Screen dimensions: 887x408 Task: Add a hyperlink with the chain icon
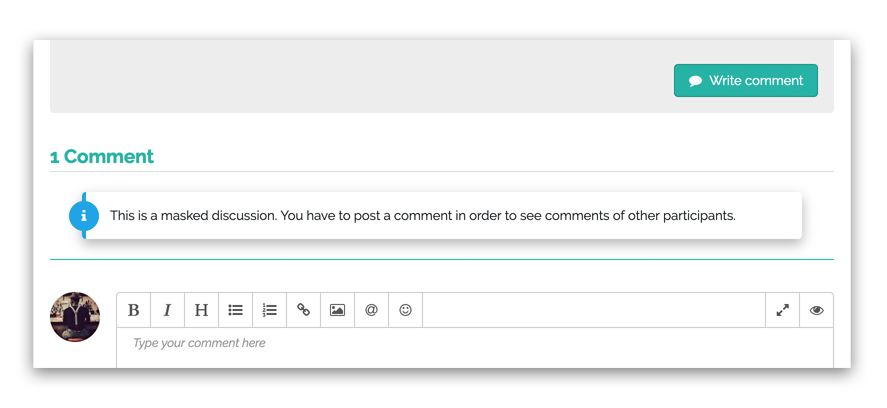pyautogui.click(x=303, y=310)
